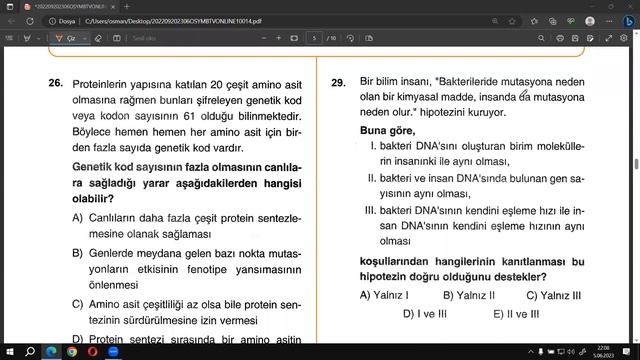Rotate the PDF page
The width and height of the screenshot is (640, 360).
[x=350, y=38]
